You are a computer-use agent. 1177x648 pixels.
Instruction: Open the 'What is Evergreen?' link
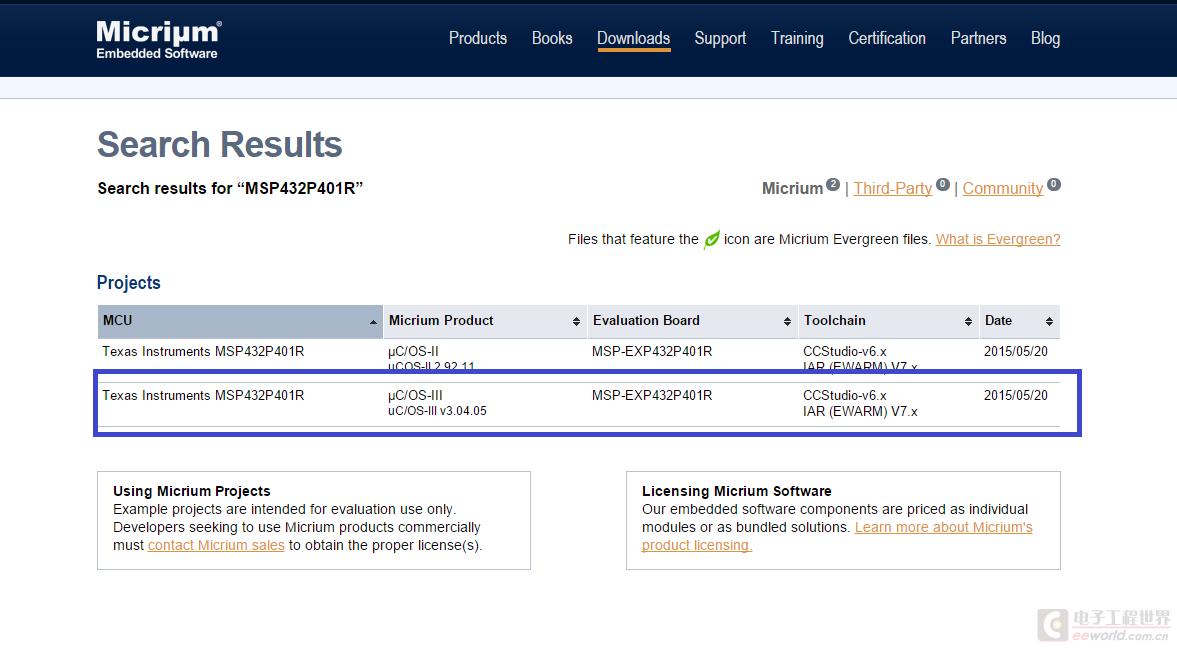click(998, 239)
